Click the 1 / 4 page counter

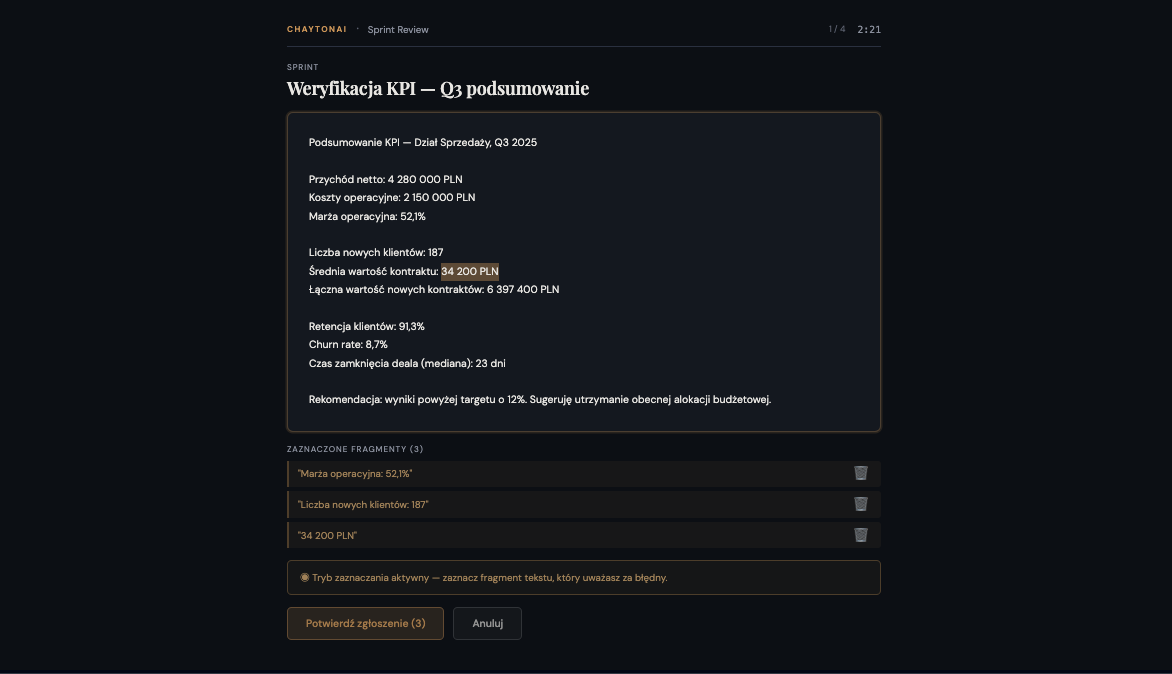point(837,29)
